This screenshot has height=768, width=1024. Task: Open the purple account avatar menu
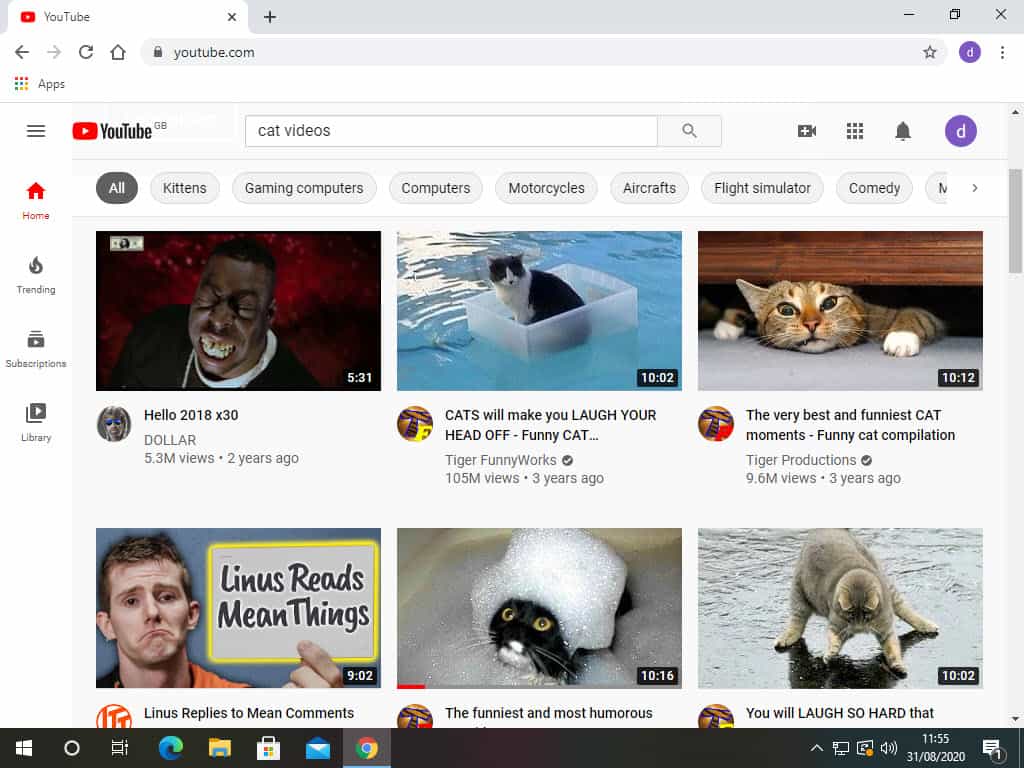(961, 131)
